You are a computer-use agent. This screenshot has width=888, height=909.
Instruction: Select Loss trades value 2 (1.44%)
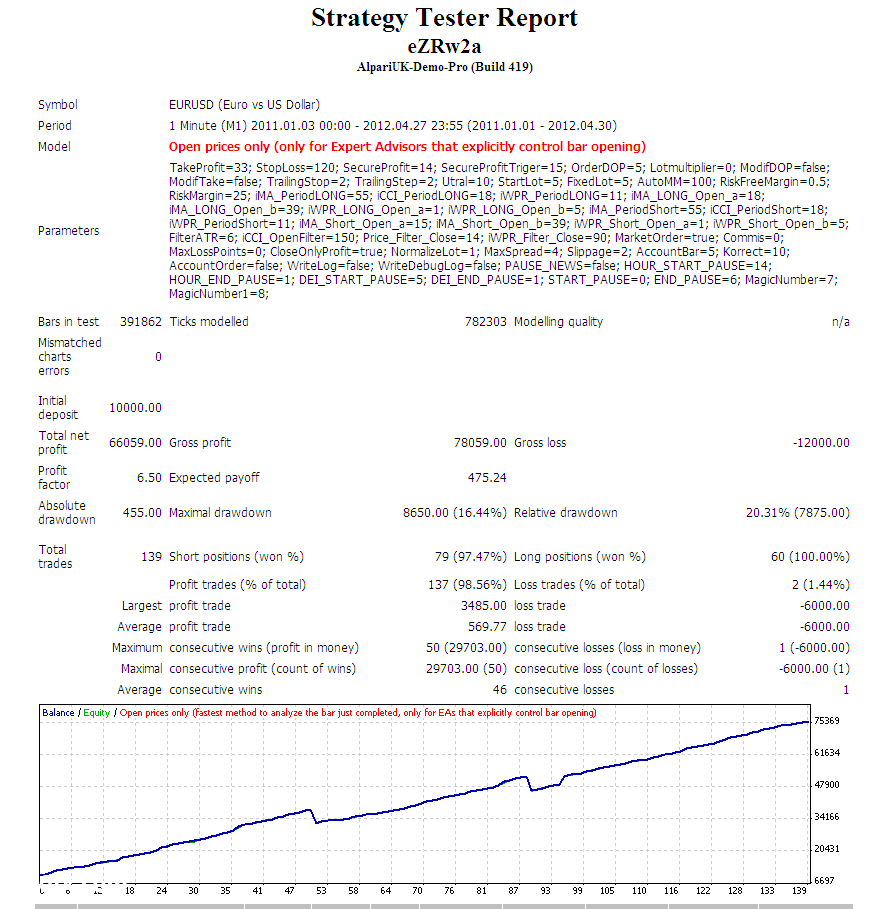[x=821, y=585]
